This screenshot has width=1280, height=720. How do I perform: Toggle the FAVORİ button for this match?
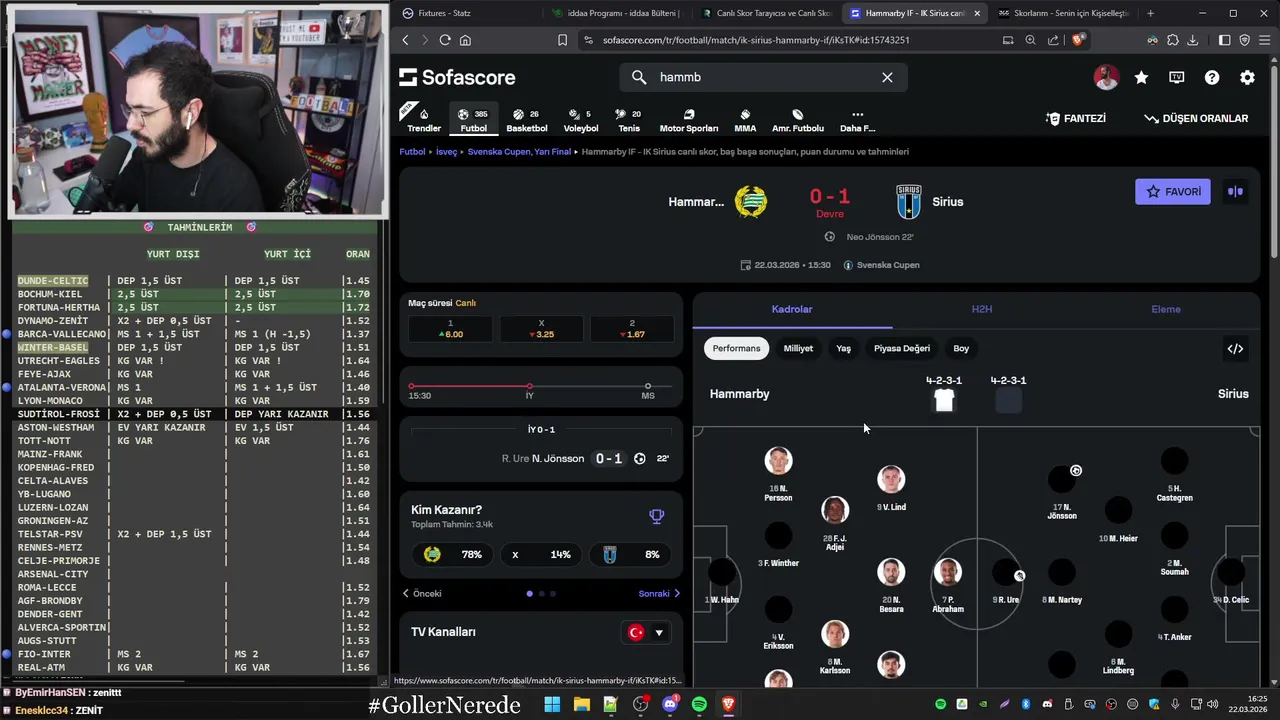pos(1173,192)
